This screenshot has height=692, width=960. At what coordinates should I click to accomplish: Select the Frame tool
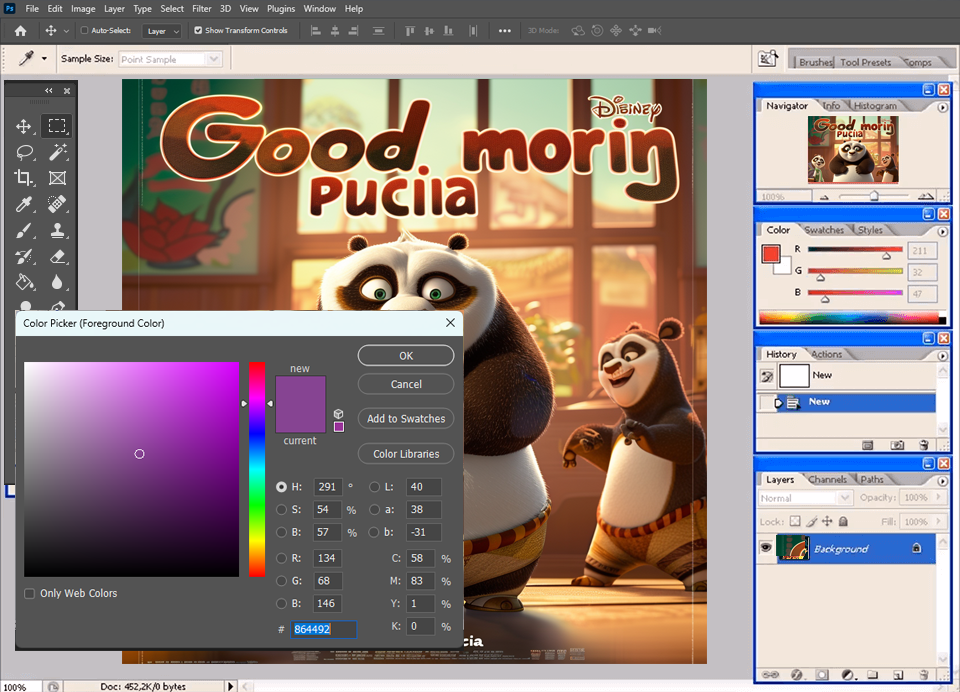point(58,178)
